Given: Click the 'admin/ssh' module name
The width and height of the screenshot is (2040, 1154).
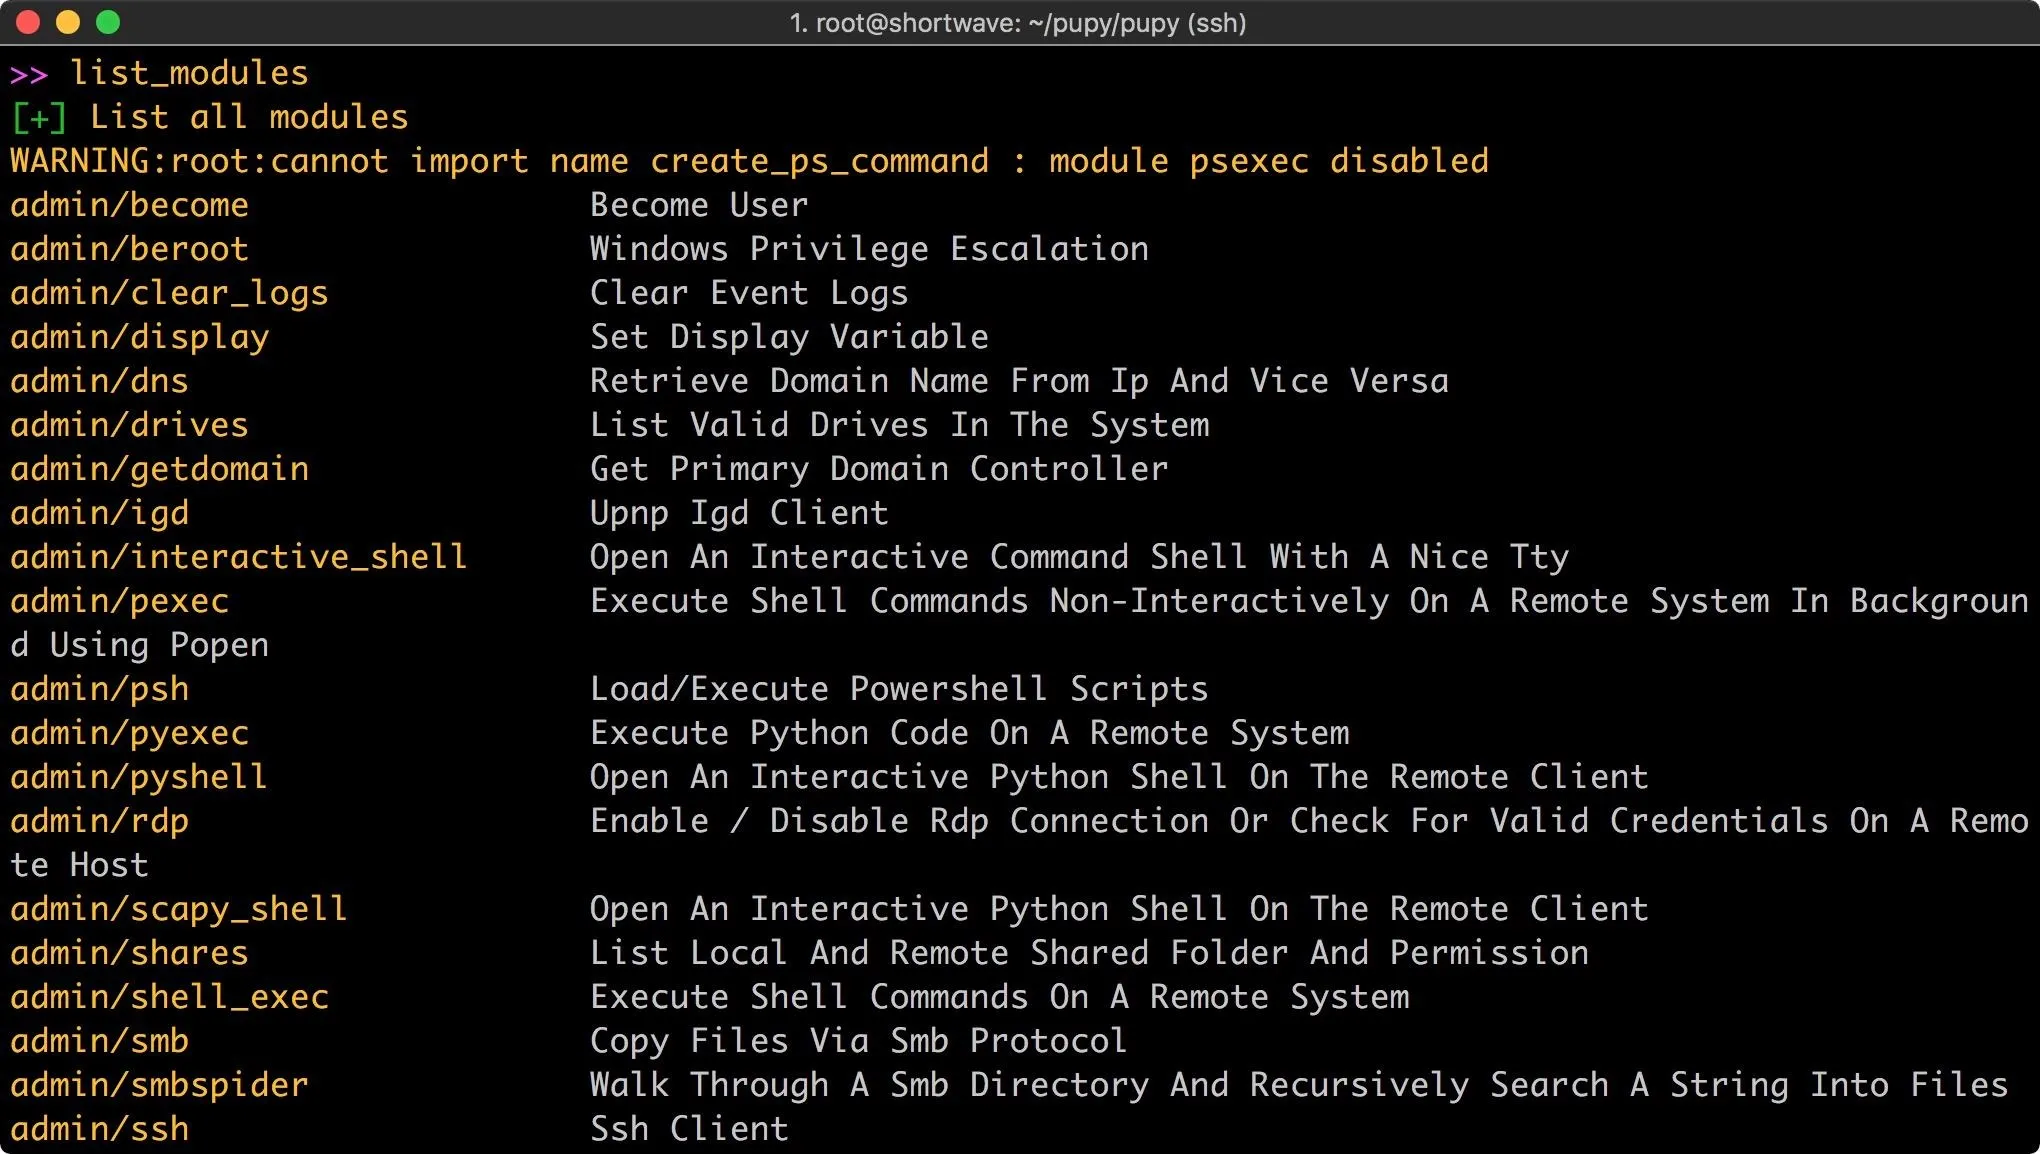Looking at the screenshot, I should click(x=99, y=1129).
